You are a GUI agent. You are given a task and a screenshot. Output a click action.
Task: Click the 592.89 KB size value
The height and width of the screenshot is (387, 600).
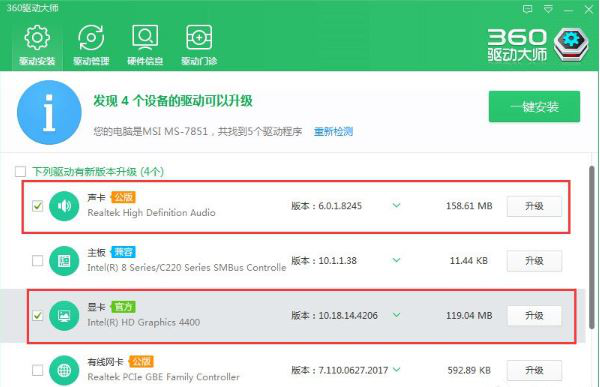coord(469,370)
